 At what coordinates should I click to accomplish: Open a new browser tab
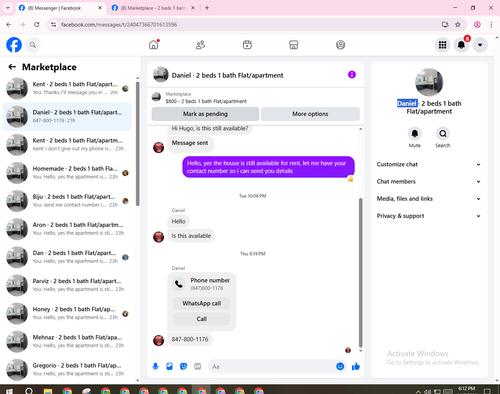coord(207,8)
